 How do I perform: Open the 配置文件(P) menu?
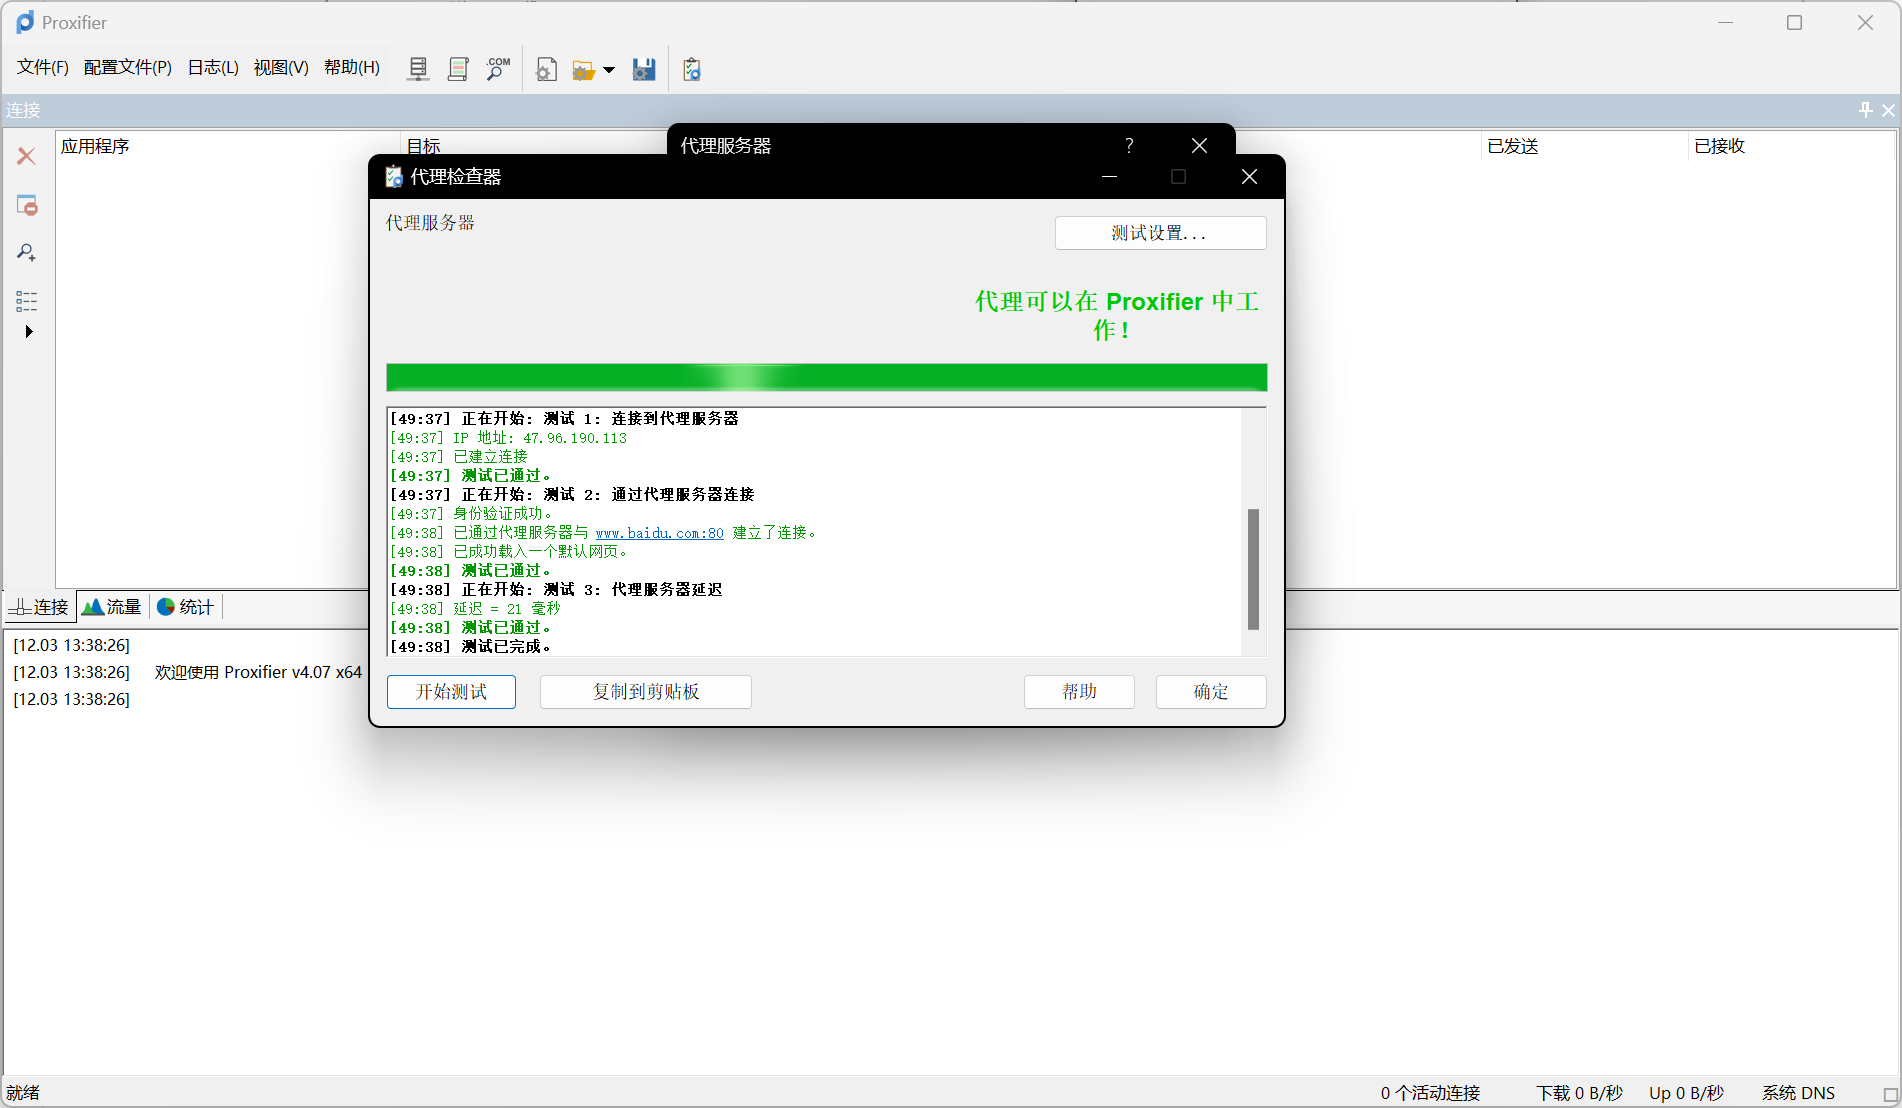click(128, 67)
